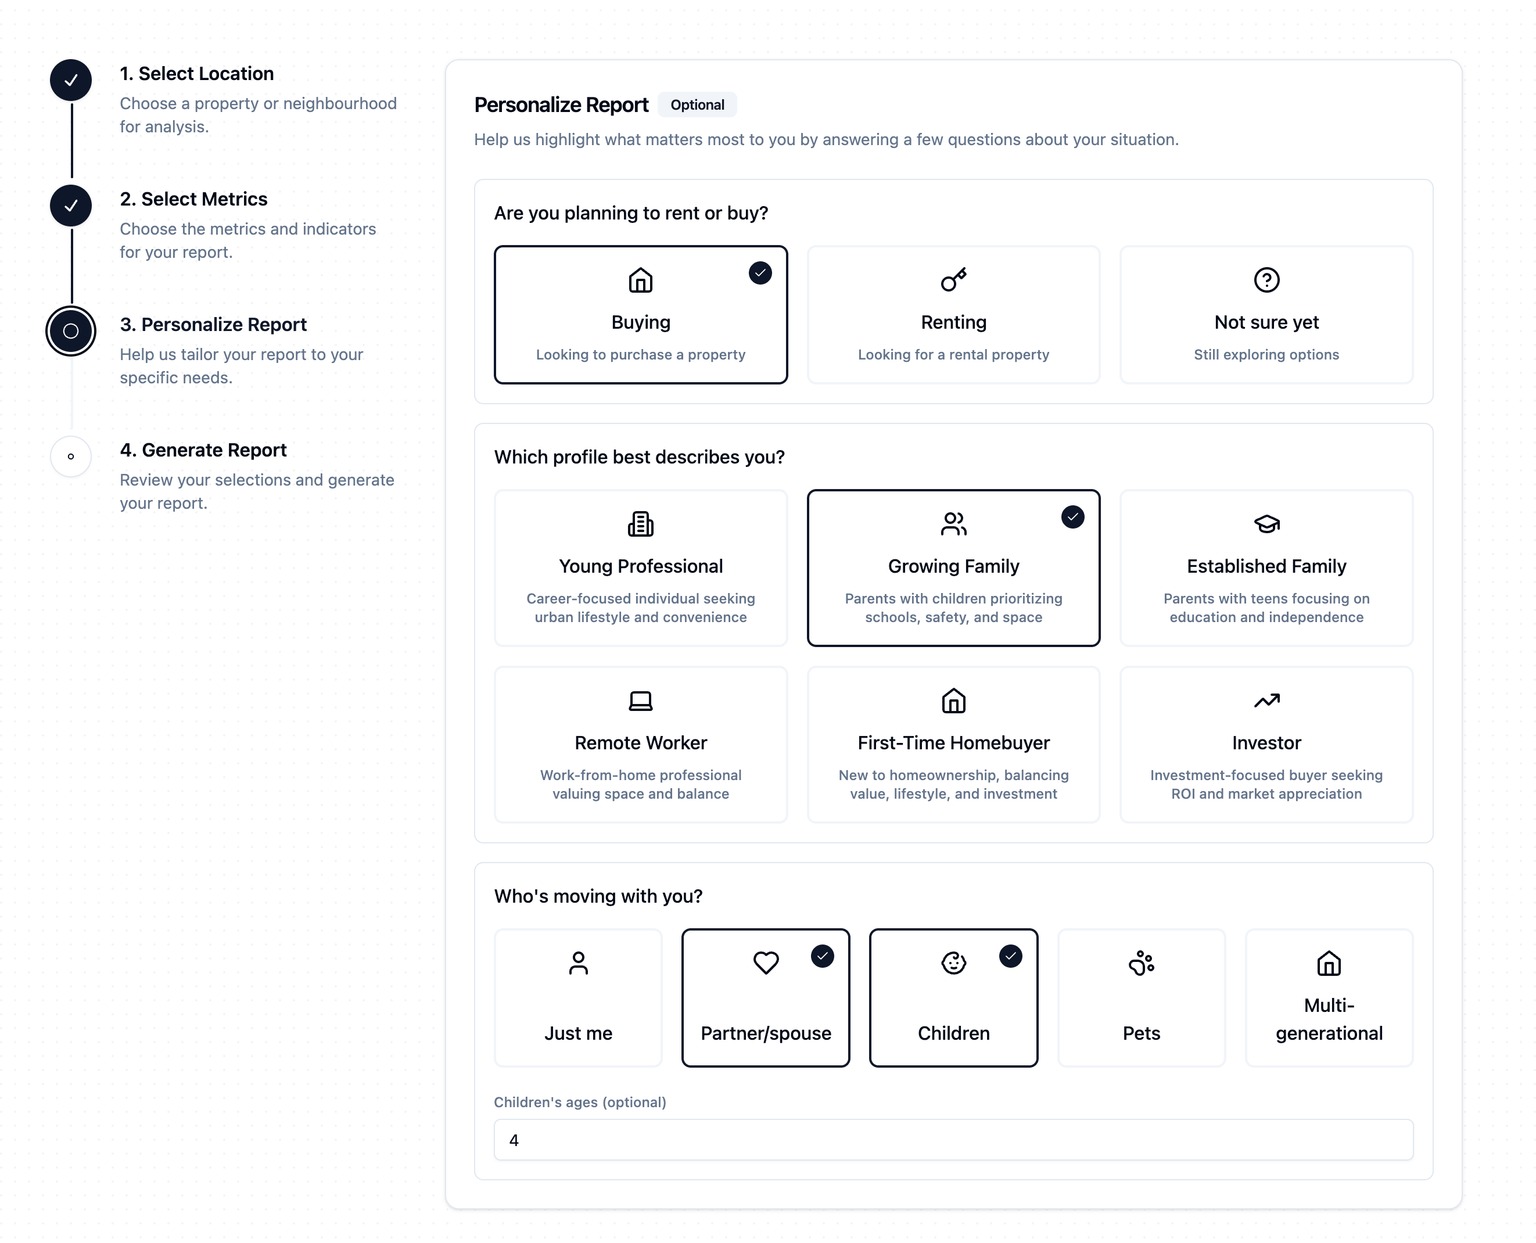
Task: Select the building icon for Young Professional
Action: (640, 523)
